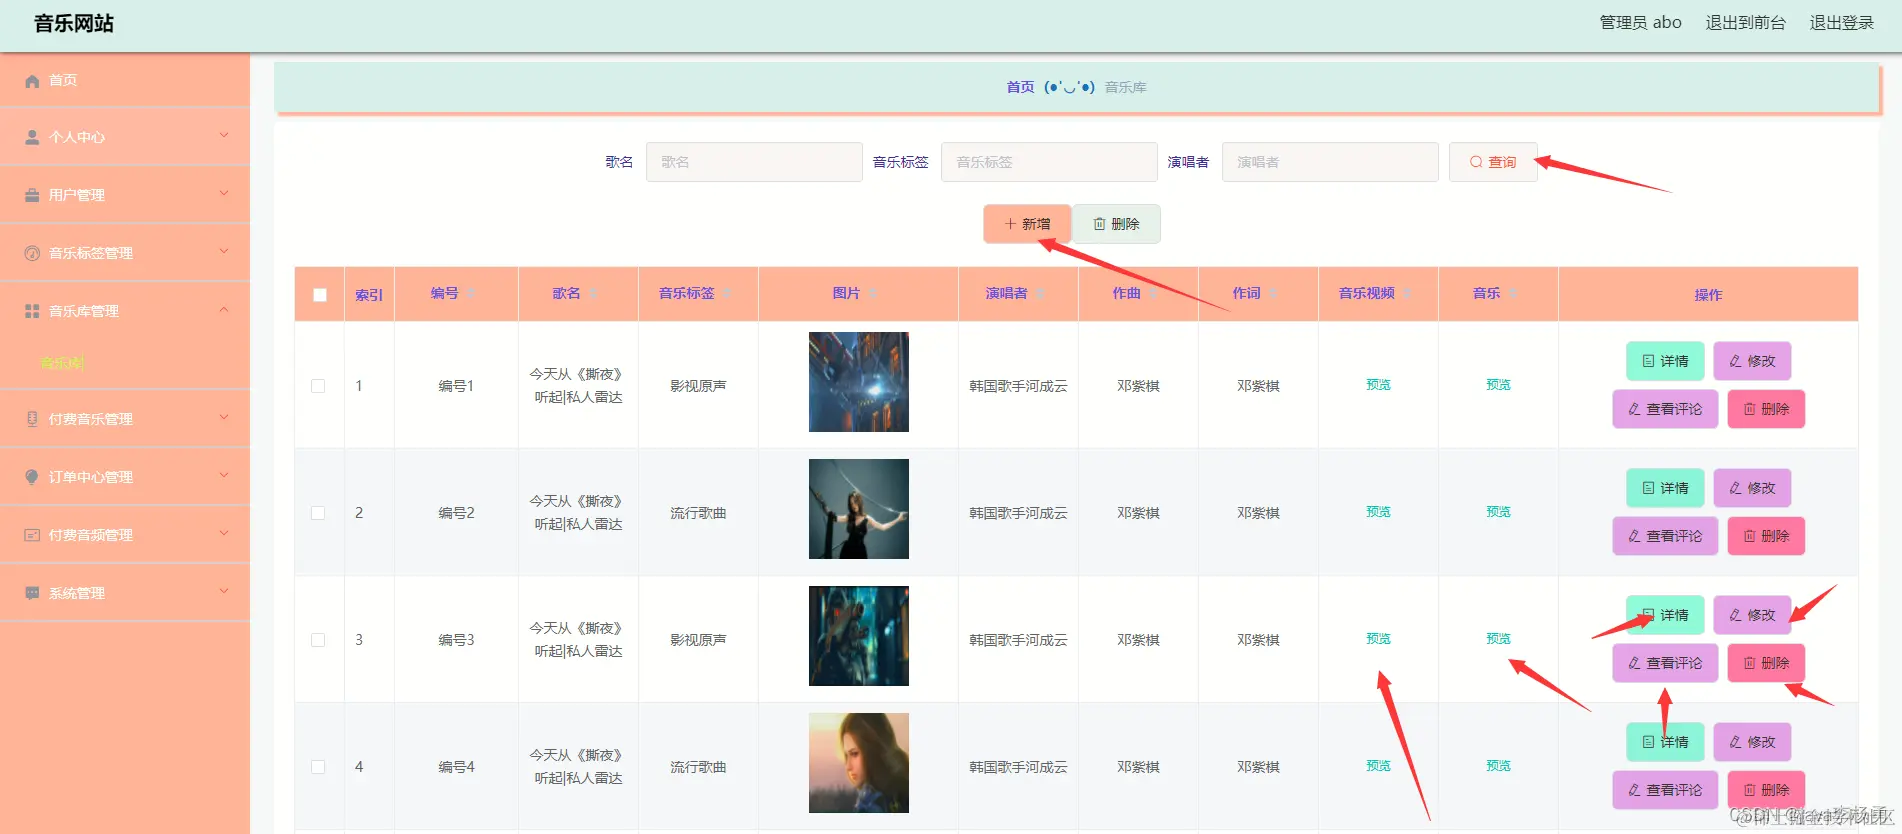
Task: Click the 音乐标签 search input field
Action: [x=1049, y=162]
